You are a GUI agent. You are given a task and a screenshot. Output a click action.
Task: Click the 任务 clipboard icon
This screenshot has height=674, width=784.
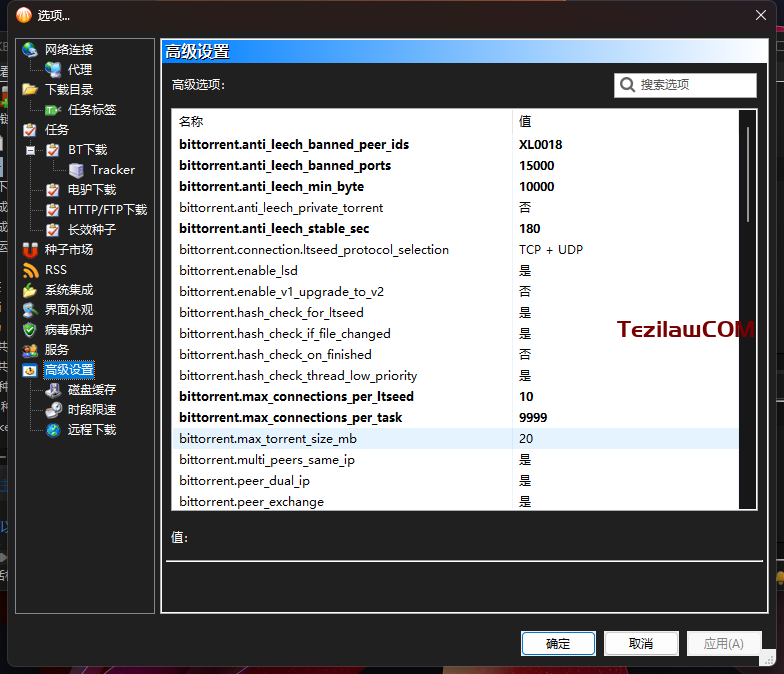[30, 130]
